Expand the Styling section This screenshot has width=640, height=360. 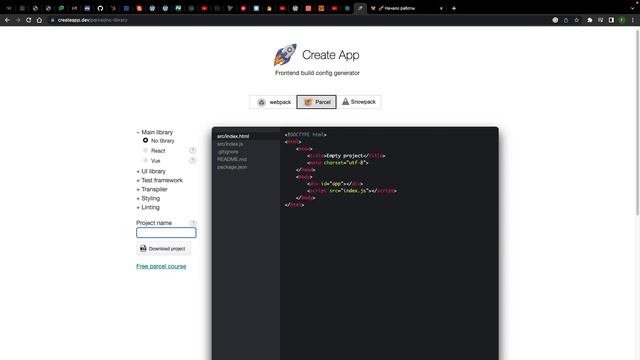click(148, 198)
